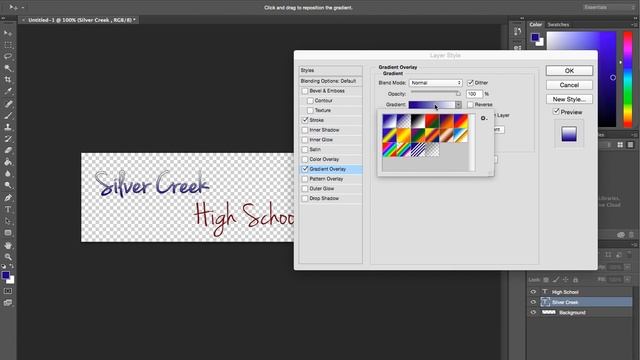
Task: Select the Quick Selection tool
Action: [x=8, y=68]
